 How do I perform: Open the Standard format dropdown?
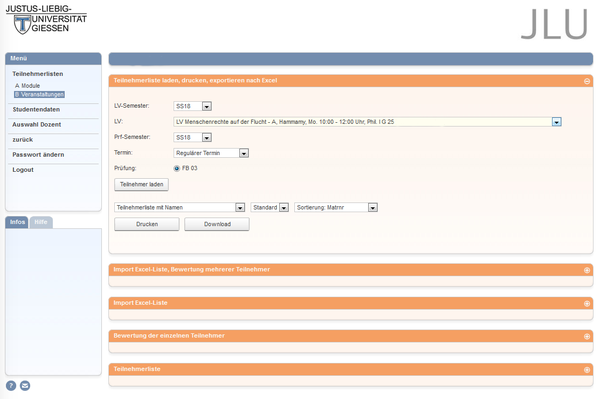point(269,207)
